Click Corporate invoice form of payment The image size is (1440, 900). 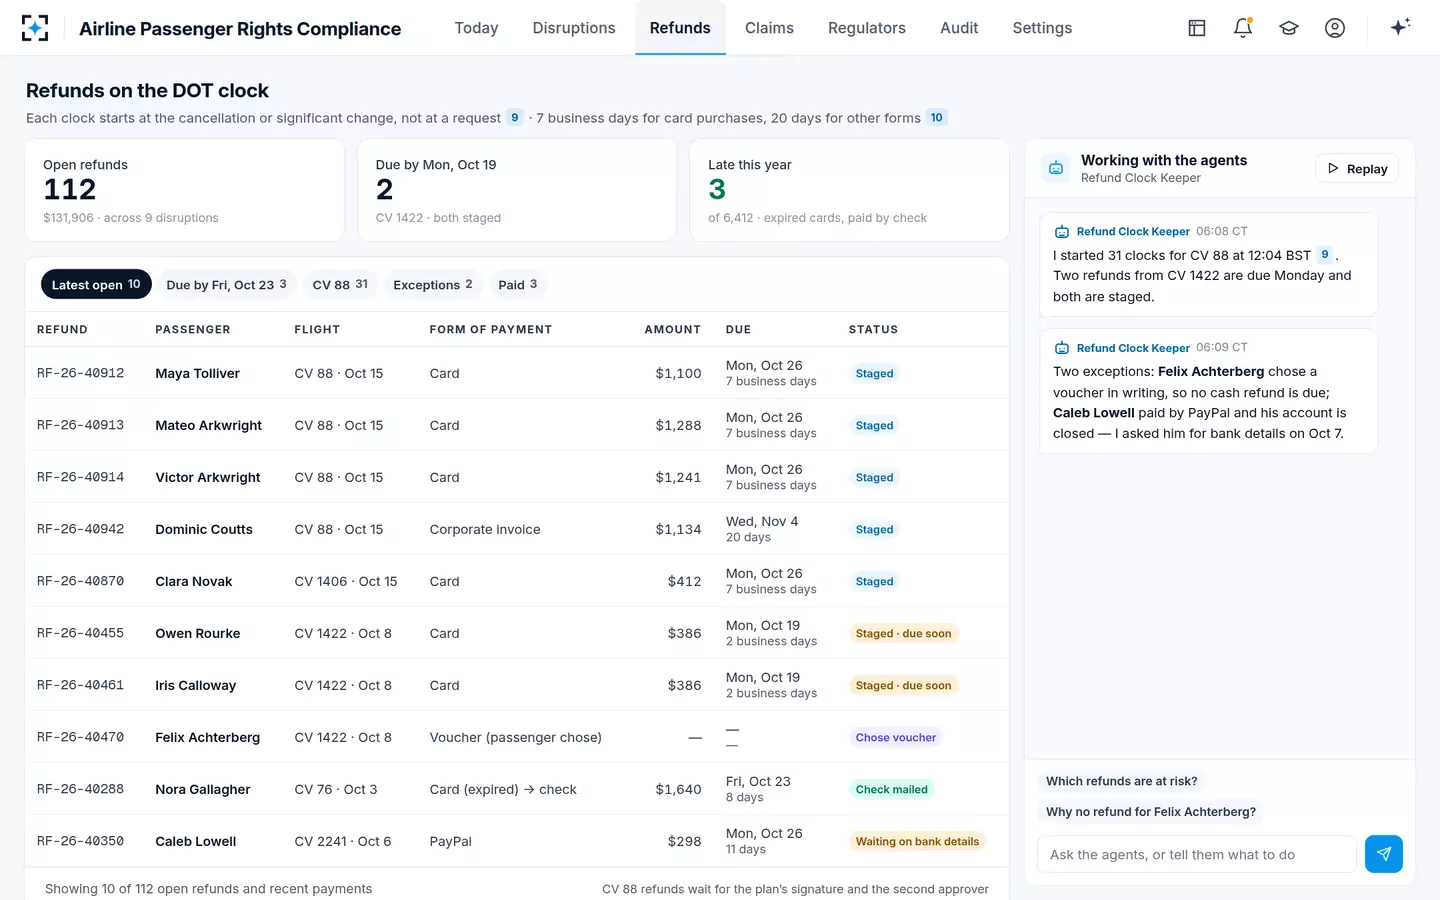point(485,529)
